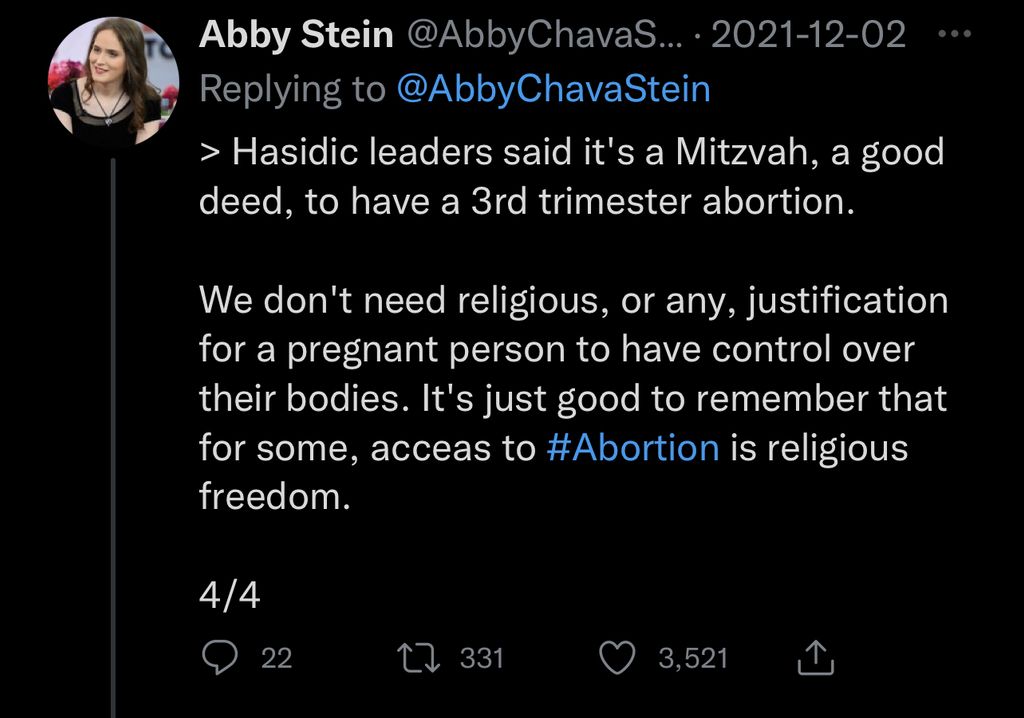Click the paragraph starting "Hasidic leaders said"
The image size is (1024, 718).
[x=570, y=176]
